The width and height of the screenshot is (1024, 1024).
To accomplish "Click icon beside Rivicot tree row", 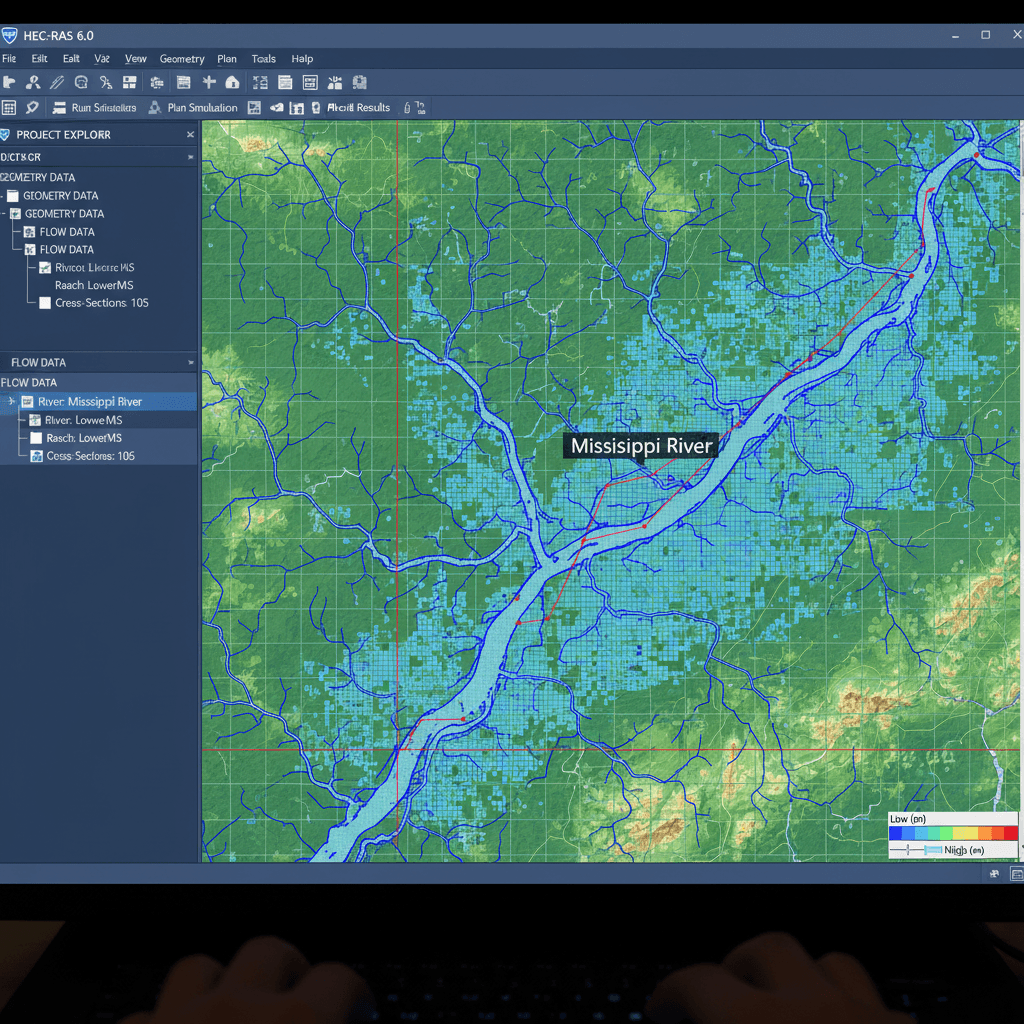I will point(45,268).
